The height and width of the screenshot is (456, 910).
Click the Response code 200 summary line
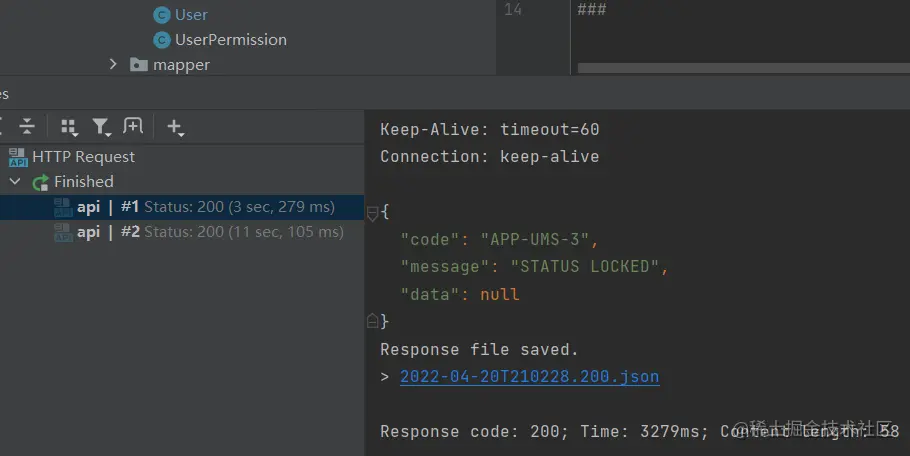pyautogui.click(x=640, y=432)
